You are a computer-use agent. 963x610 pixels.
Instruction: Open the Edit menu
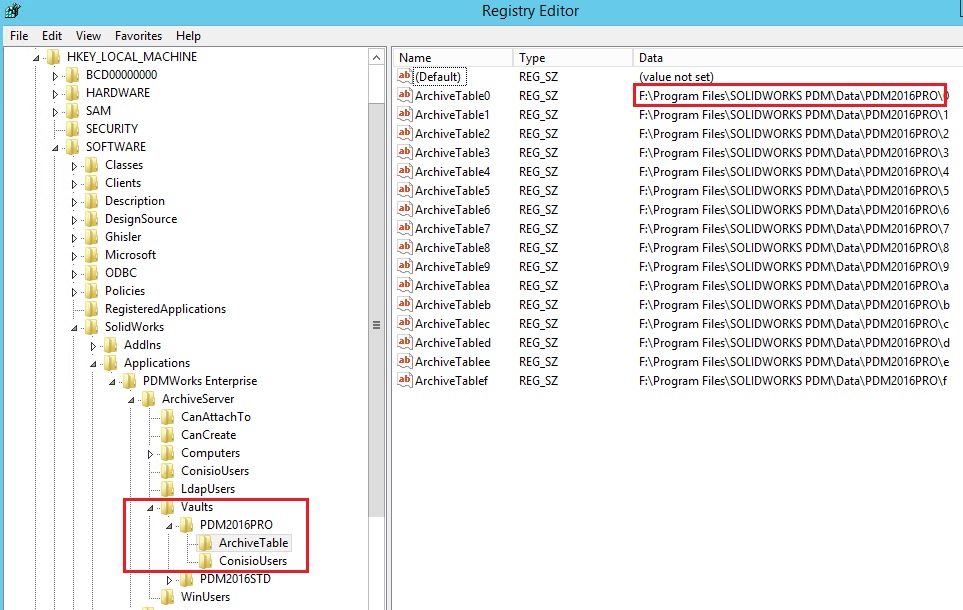click(x=52, y=35)
